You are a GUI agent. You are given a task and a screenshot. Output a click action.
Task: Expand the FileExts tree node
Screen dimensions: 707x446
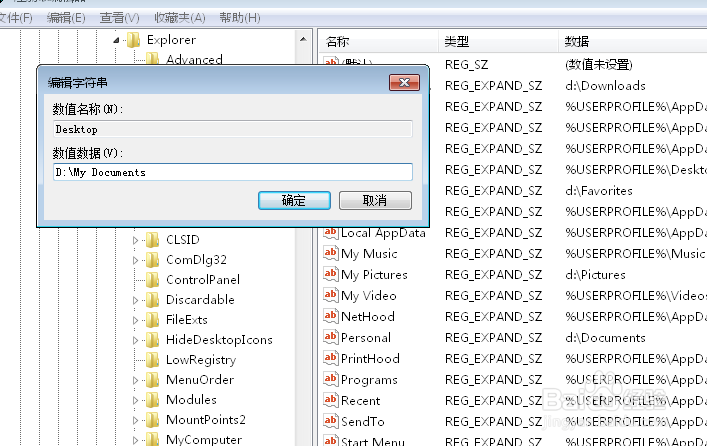[x=135, y=320]
